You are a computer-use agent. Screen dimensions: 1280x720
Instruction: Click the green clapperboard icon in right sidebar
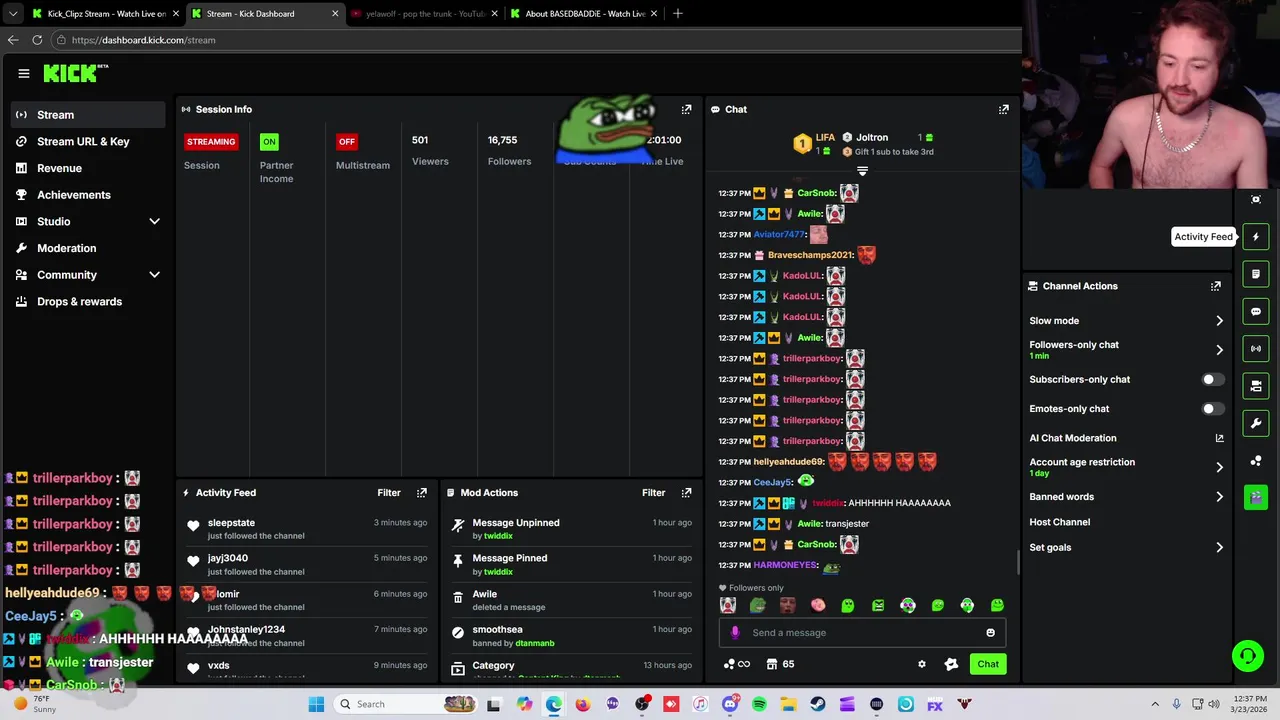pyautogui.click(x=1256, y=497)
